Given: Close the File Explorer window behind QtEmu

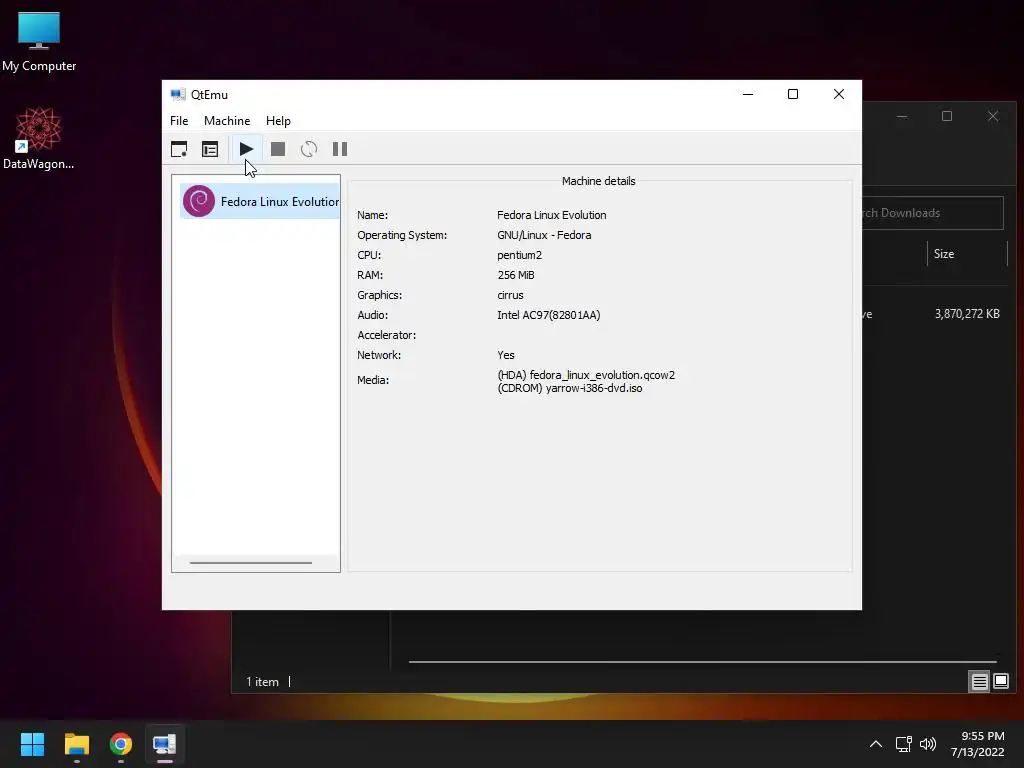Looking at the screenshot, I should (993, 116).
